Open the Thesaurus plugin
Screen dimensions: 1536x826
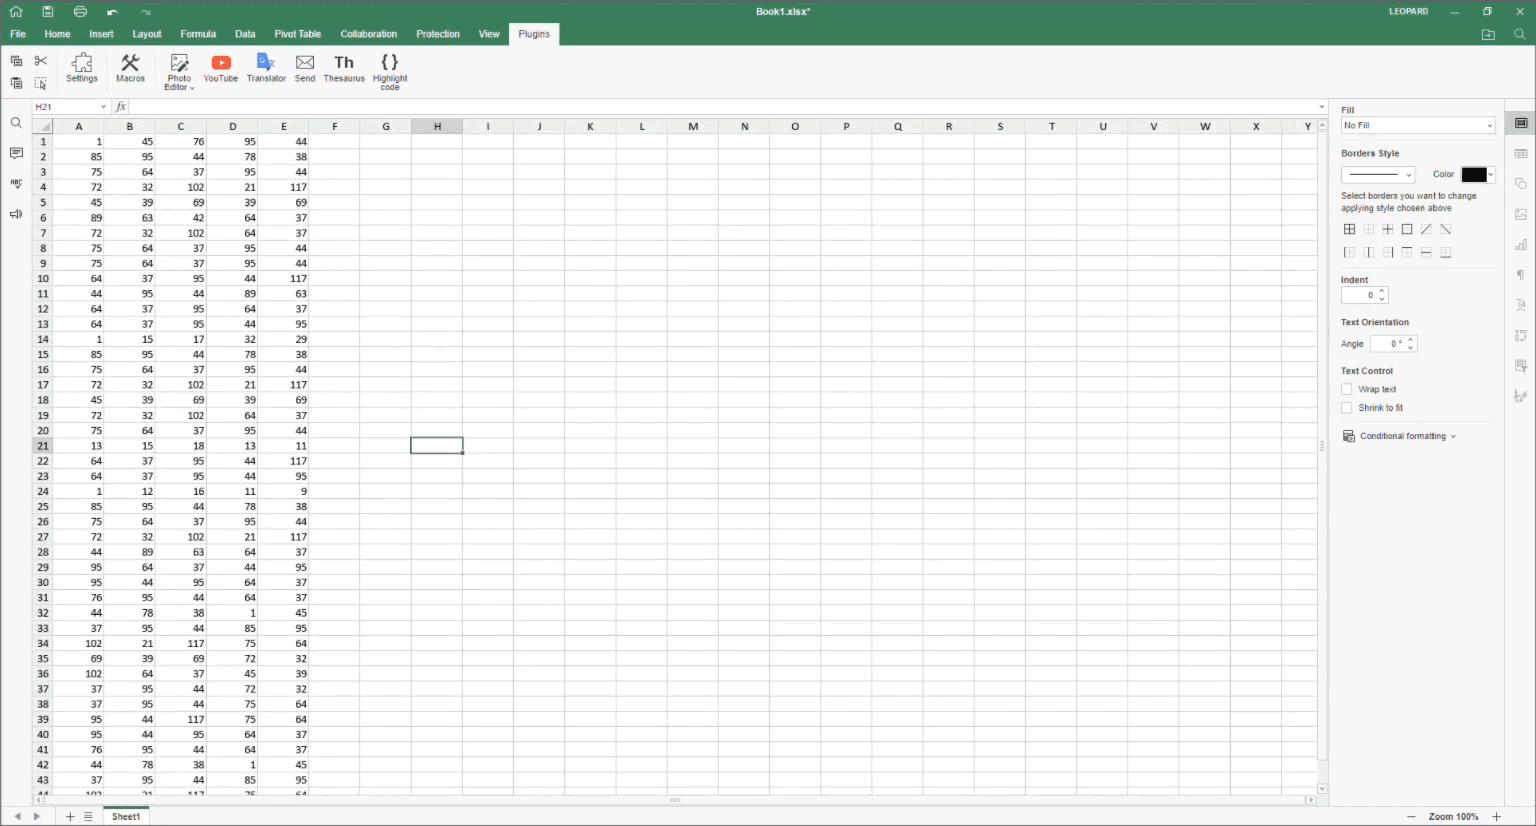[x=344, y=70]
